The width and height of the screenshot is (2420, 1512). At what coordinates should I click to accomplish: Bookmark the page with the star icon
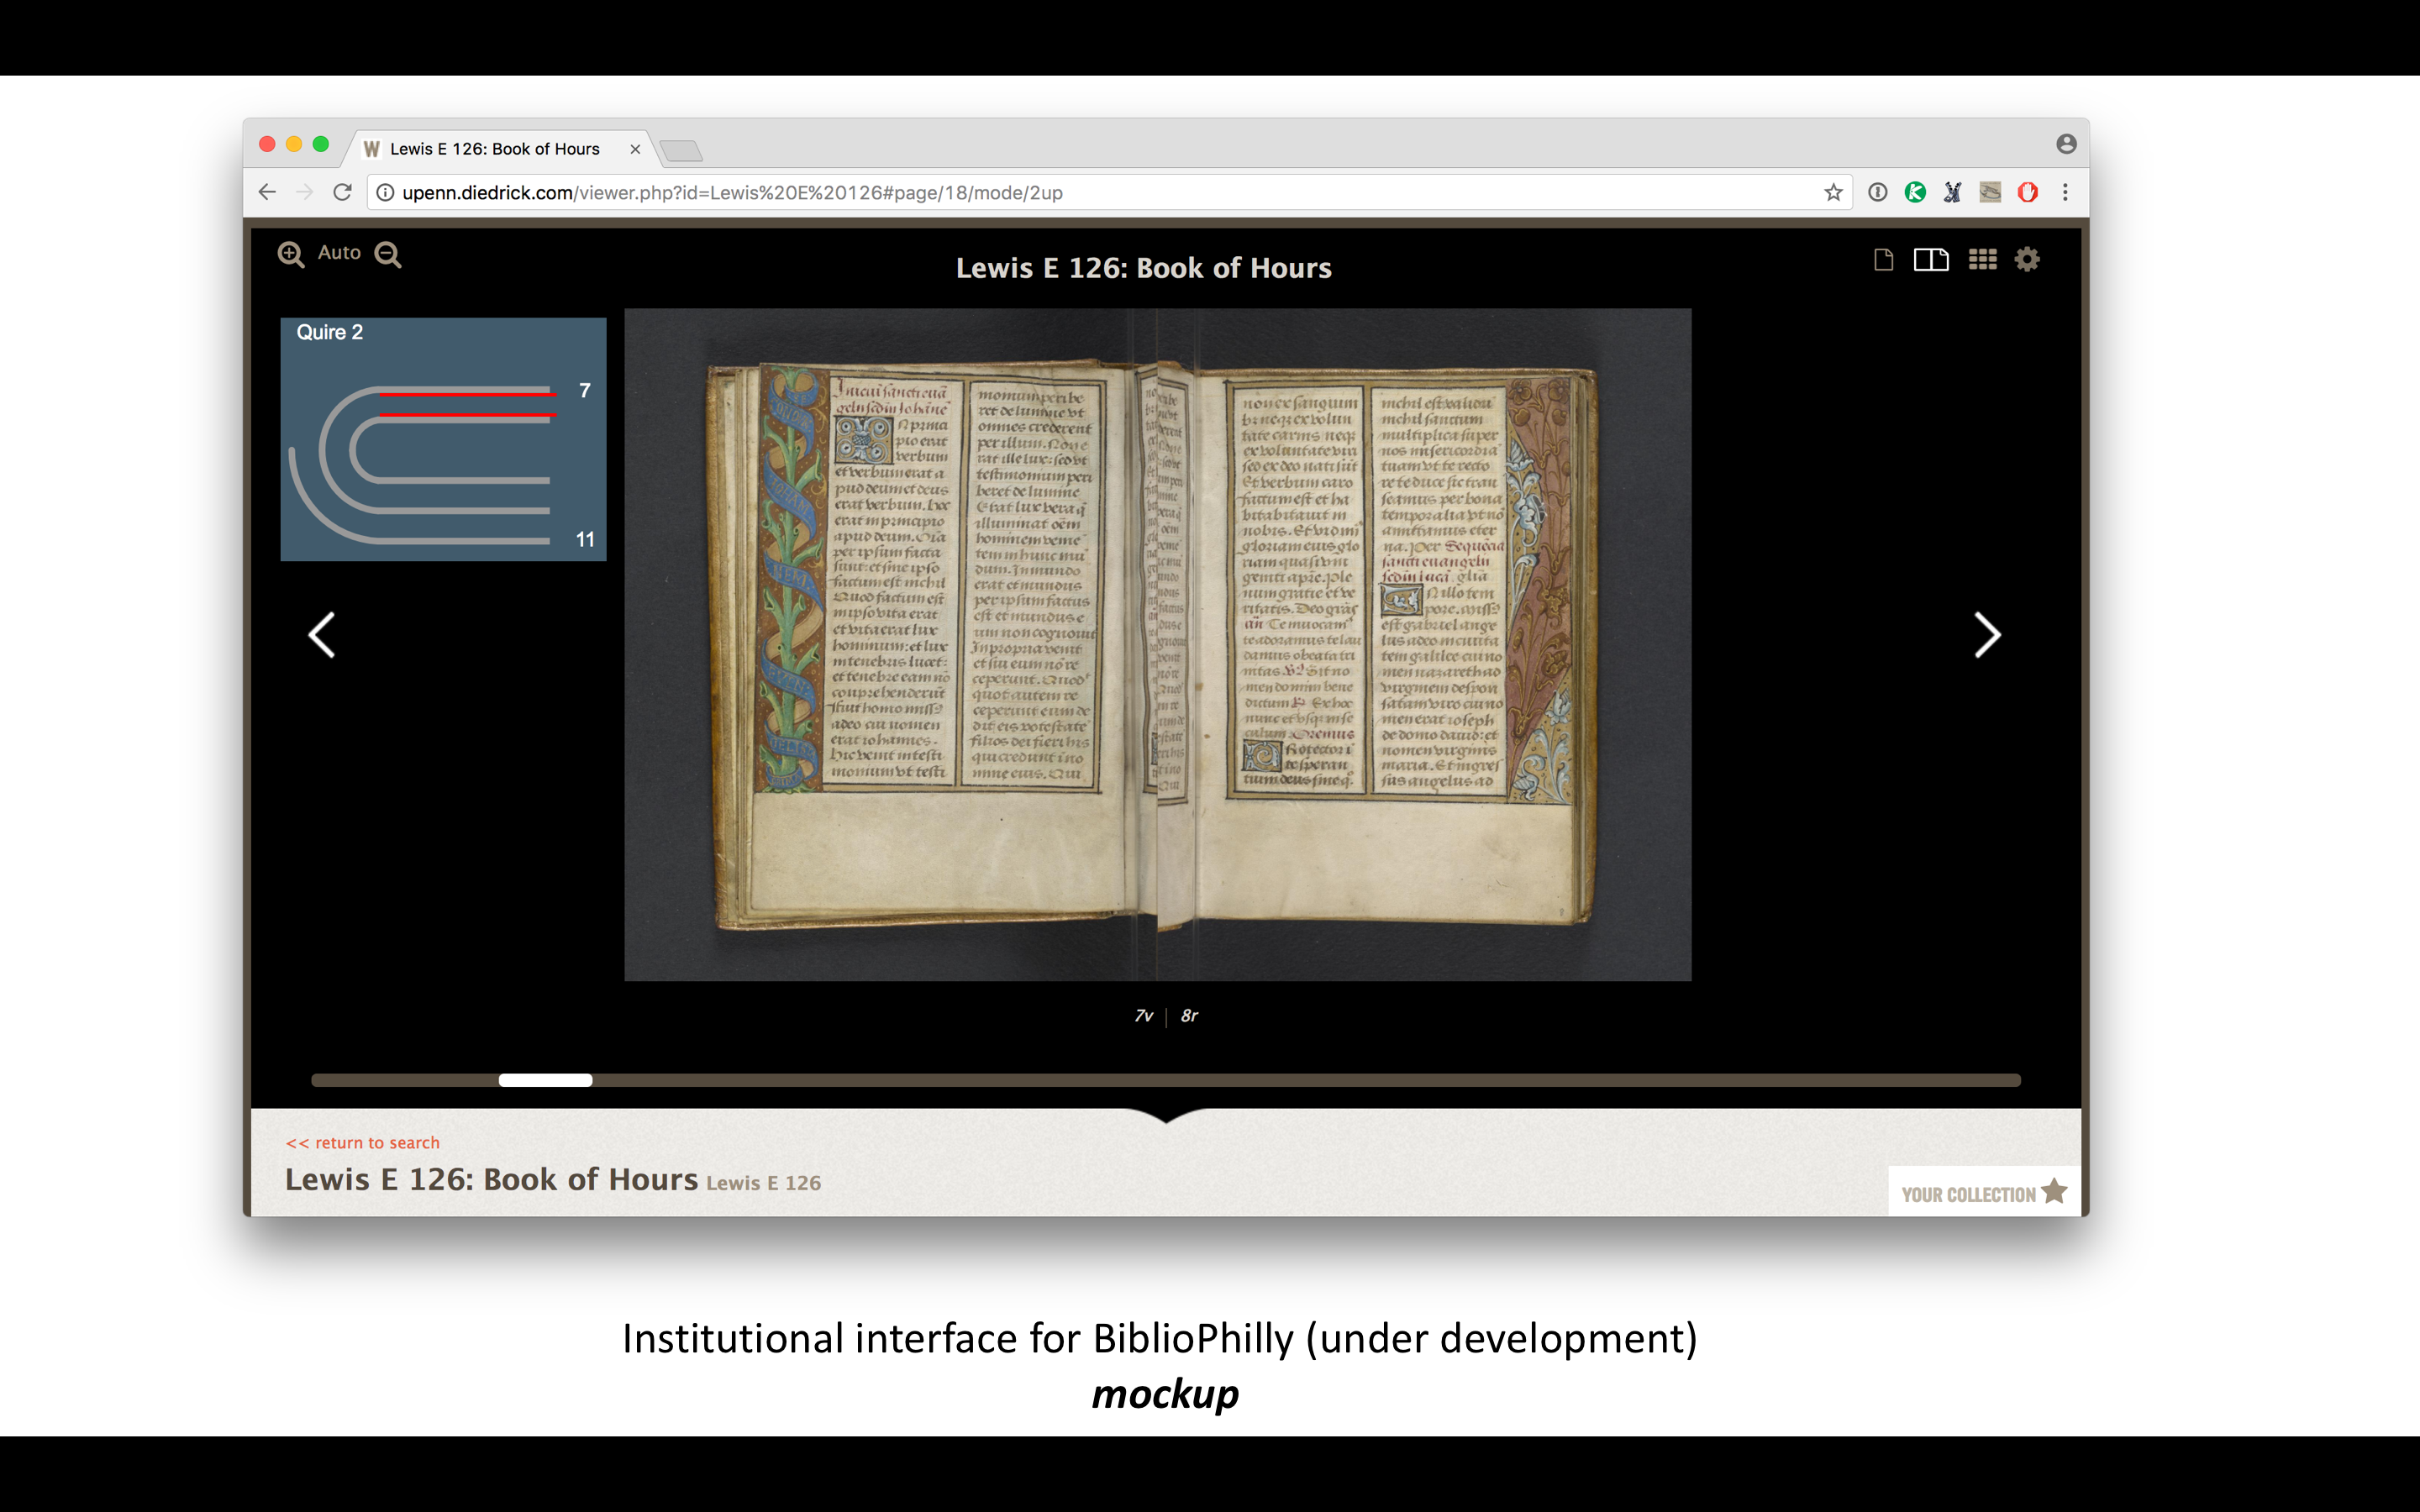(1832, 192)
